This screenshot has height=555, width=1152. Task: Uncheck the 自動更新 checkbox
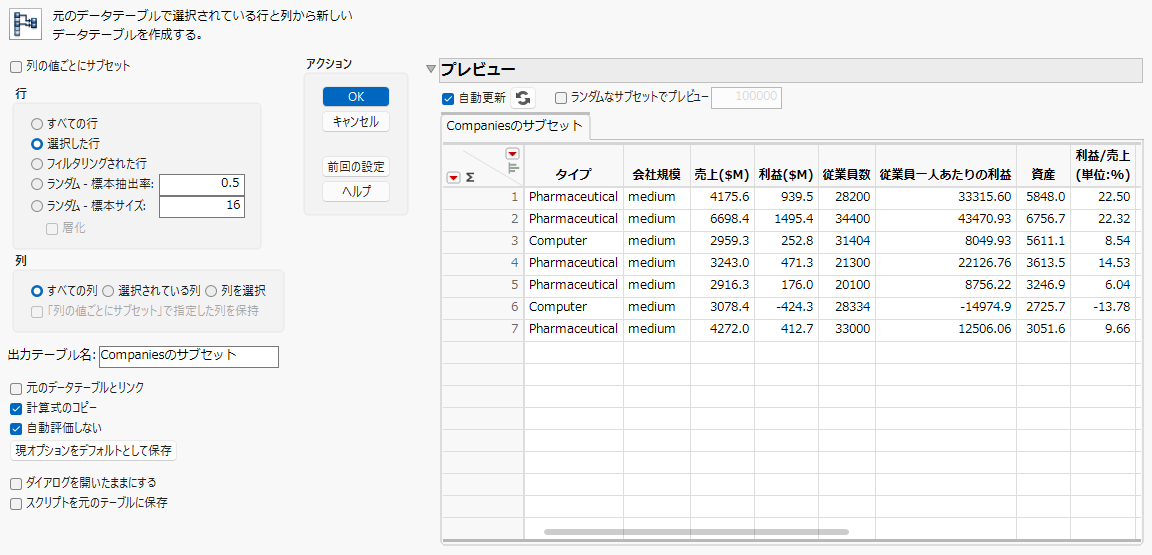[447, 98]
